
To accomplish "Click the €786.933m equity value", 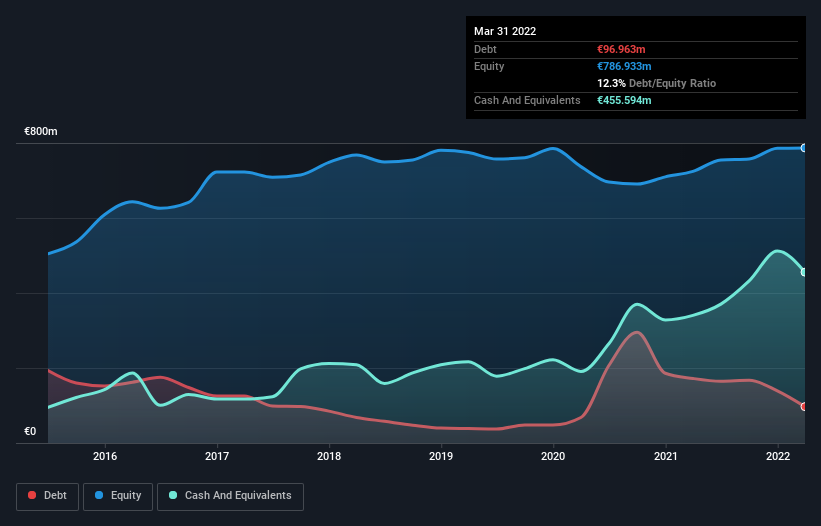I will point(624,66).
